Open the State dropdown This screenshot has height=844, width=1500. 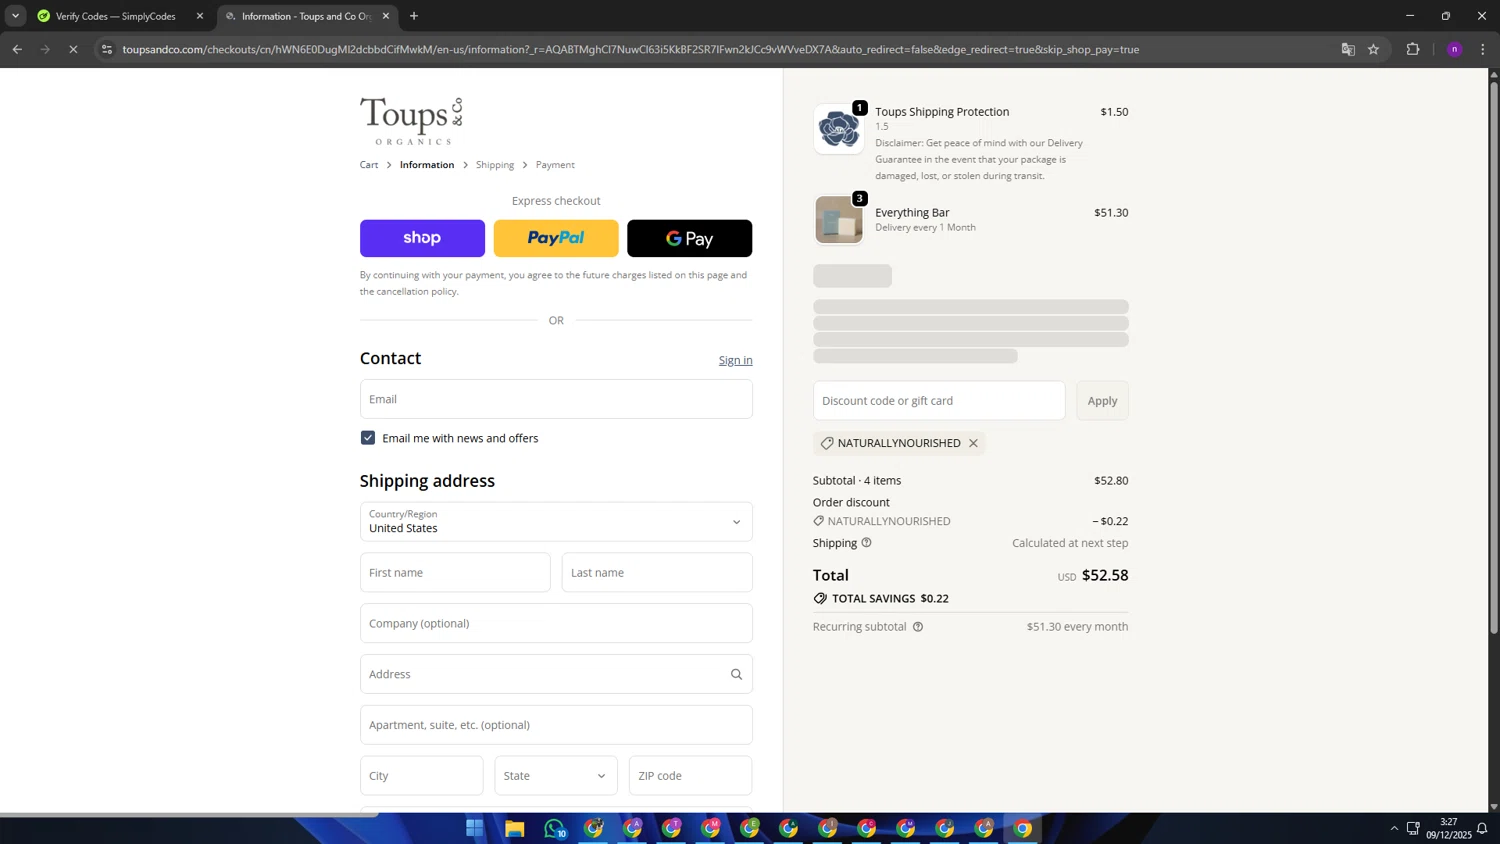coord(556,776)
